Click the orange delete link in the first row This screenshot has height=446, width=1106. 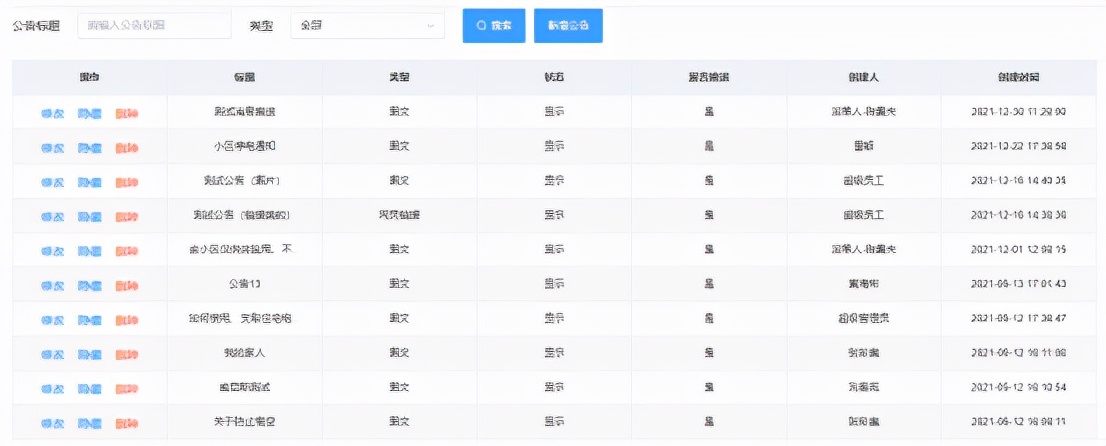tap(127, 113)
